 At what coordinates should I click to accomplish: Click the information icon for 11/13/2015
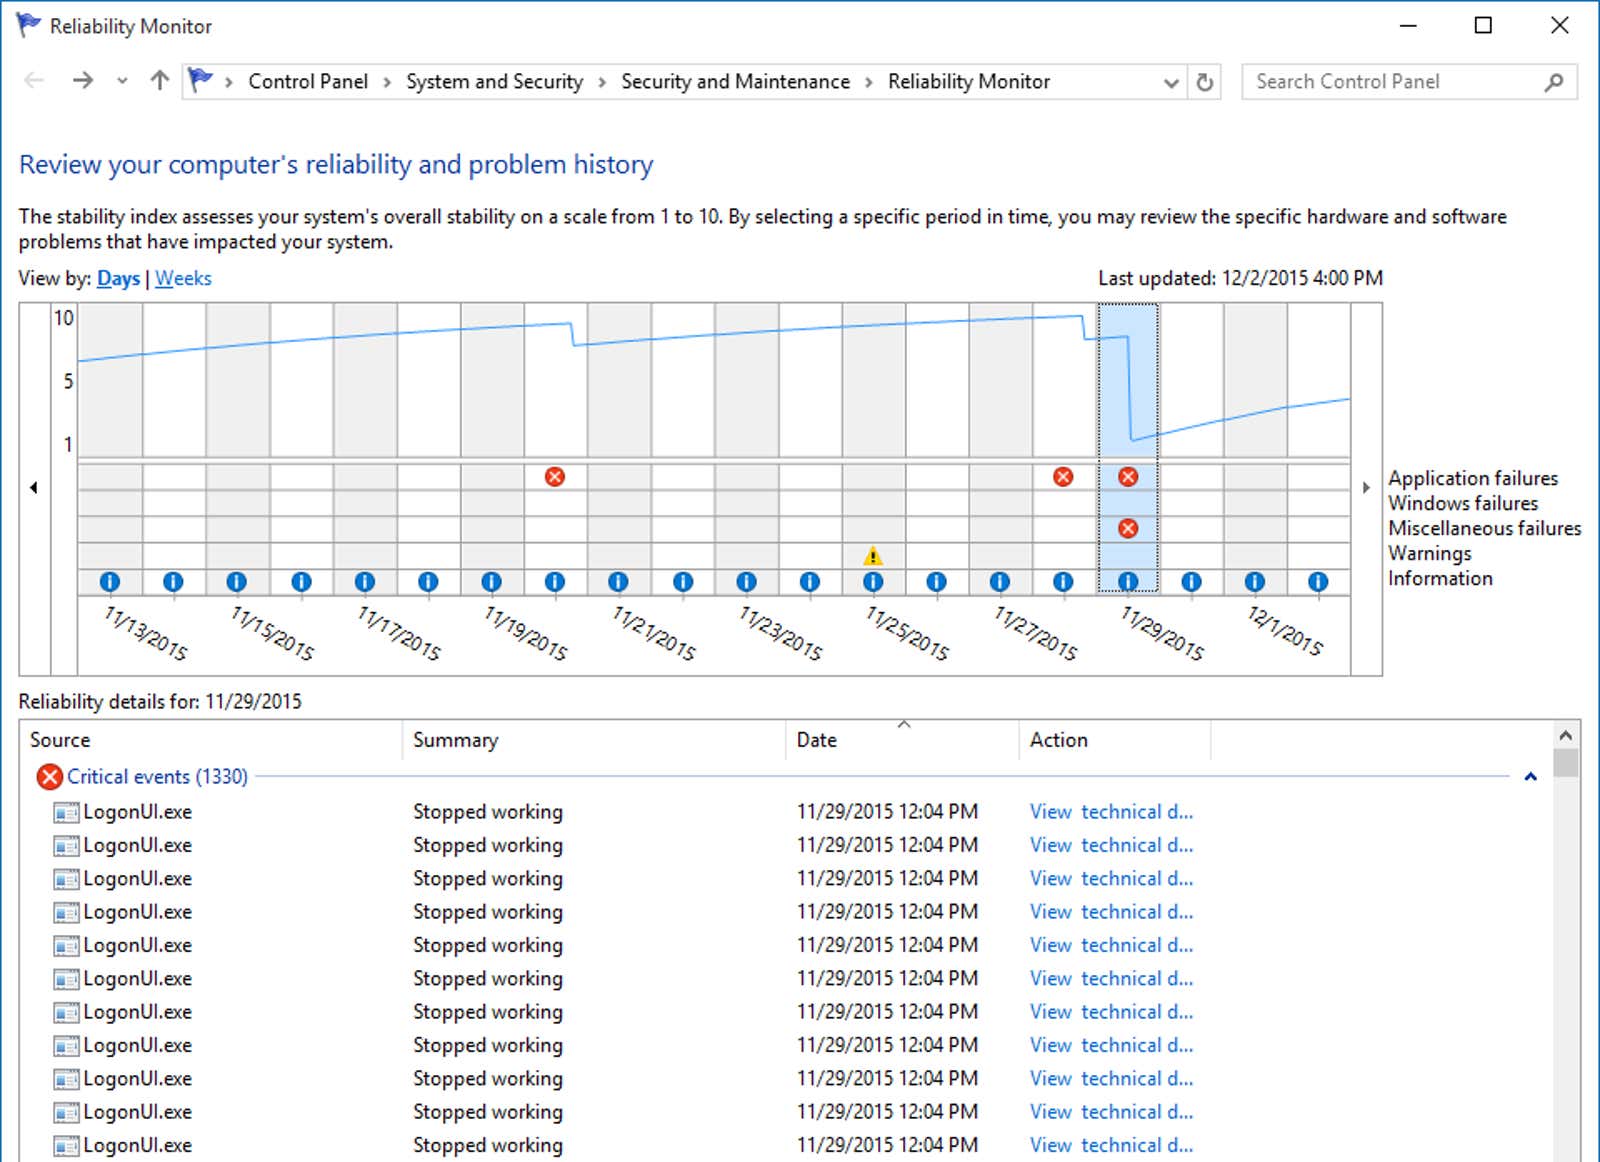click(110, 581)
